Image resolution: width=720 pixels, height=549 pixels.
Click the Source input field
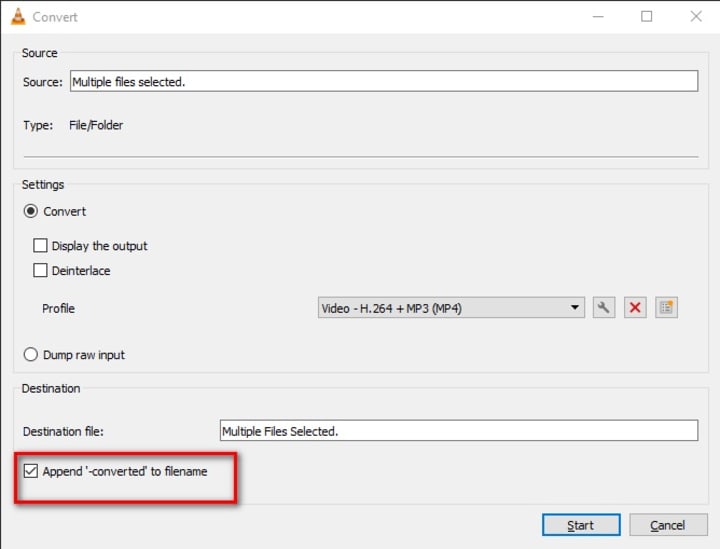[384, 81]
